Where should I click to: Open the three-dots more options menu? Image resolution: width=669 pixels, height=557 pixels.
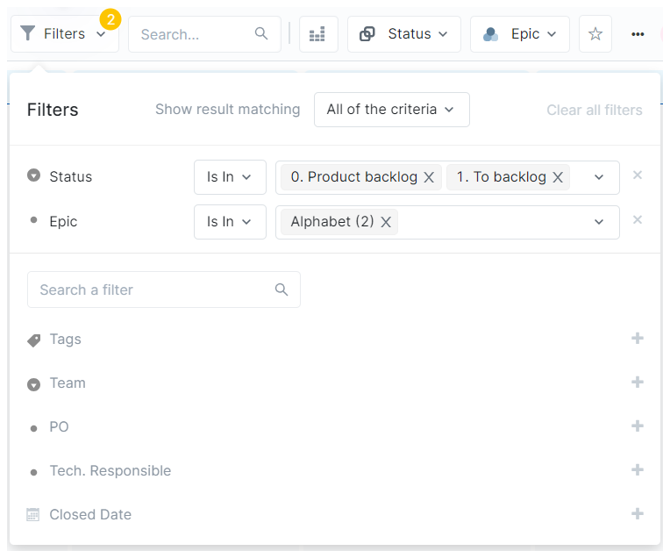tap(637, 34)
